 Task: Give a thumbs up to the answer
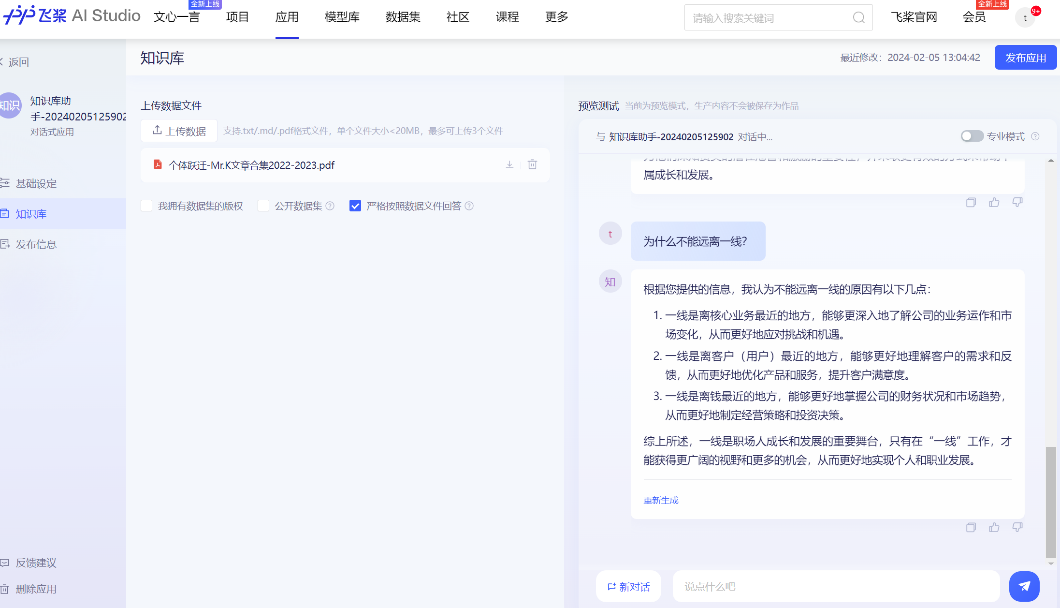(993, 527)
